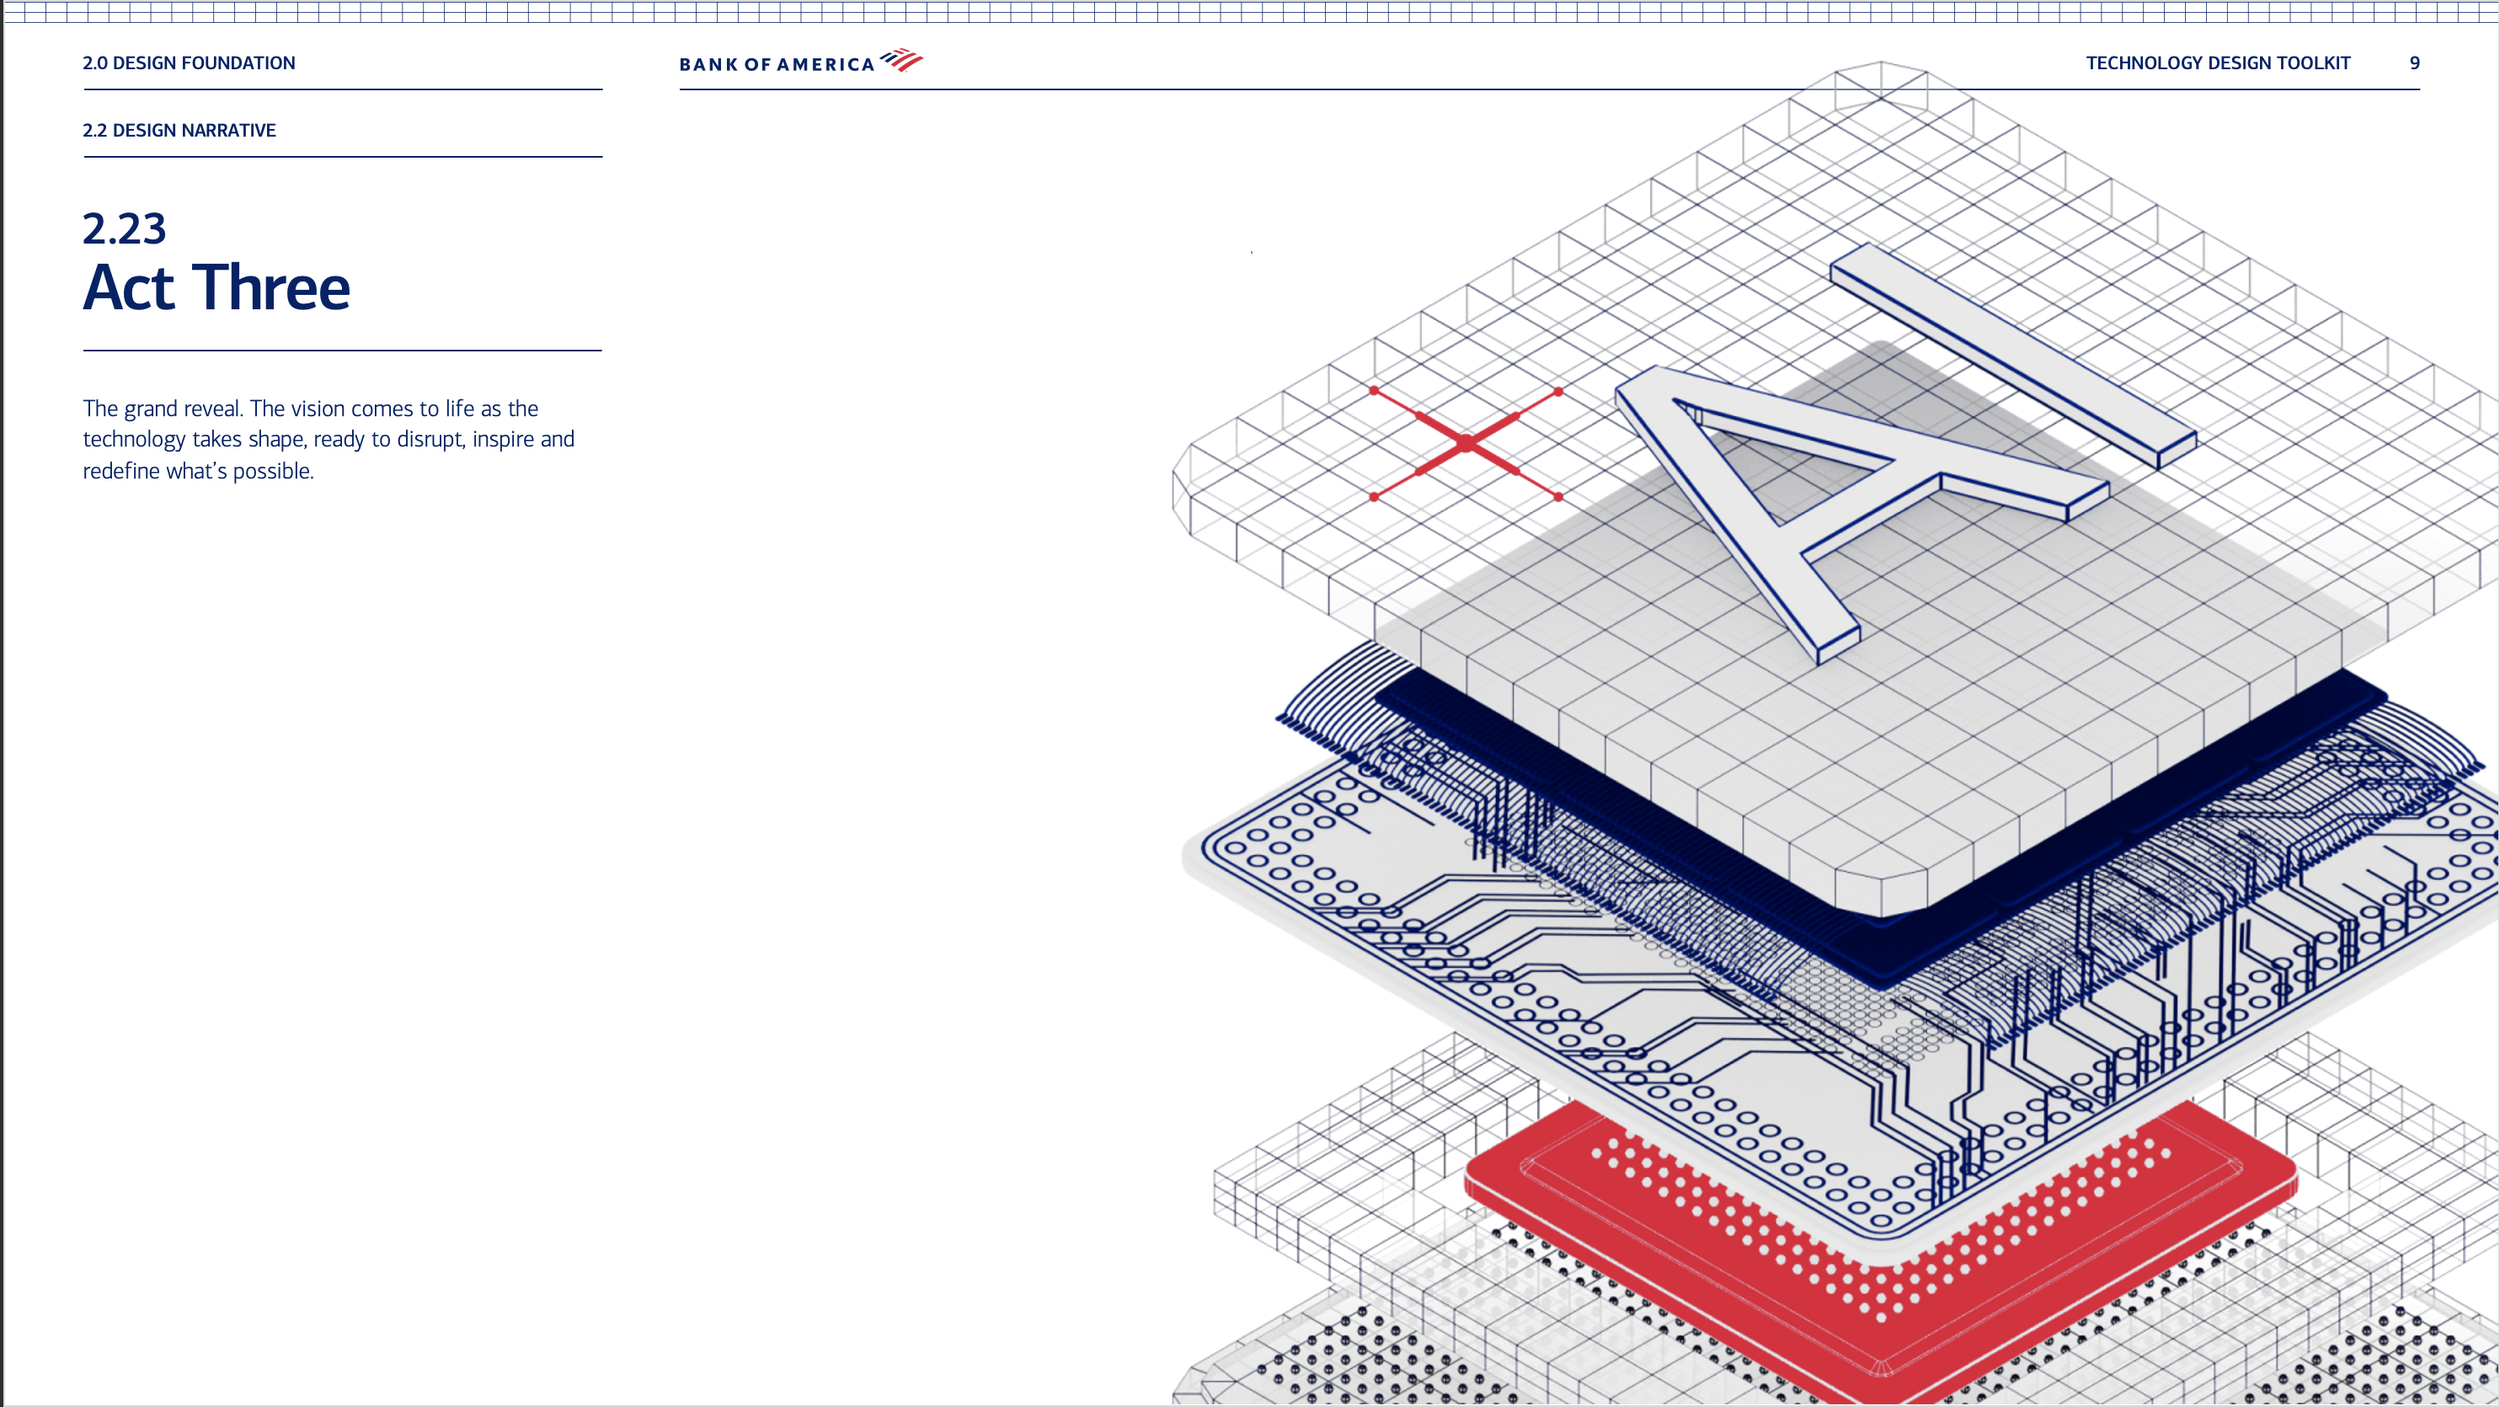The height and width of the screenshot is (1407, 2500).
Task: Click the Technology Design Toolkit header text
Action: [2217, 63]
